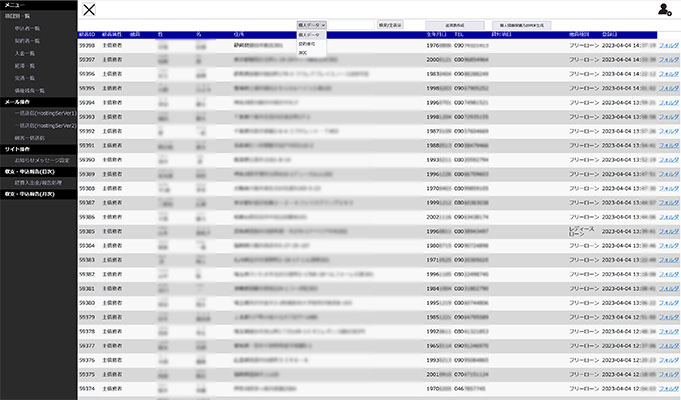
Task: Click the 顧客ID column header
Action: [x=87, y=34]
